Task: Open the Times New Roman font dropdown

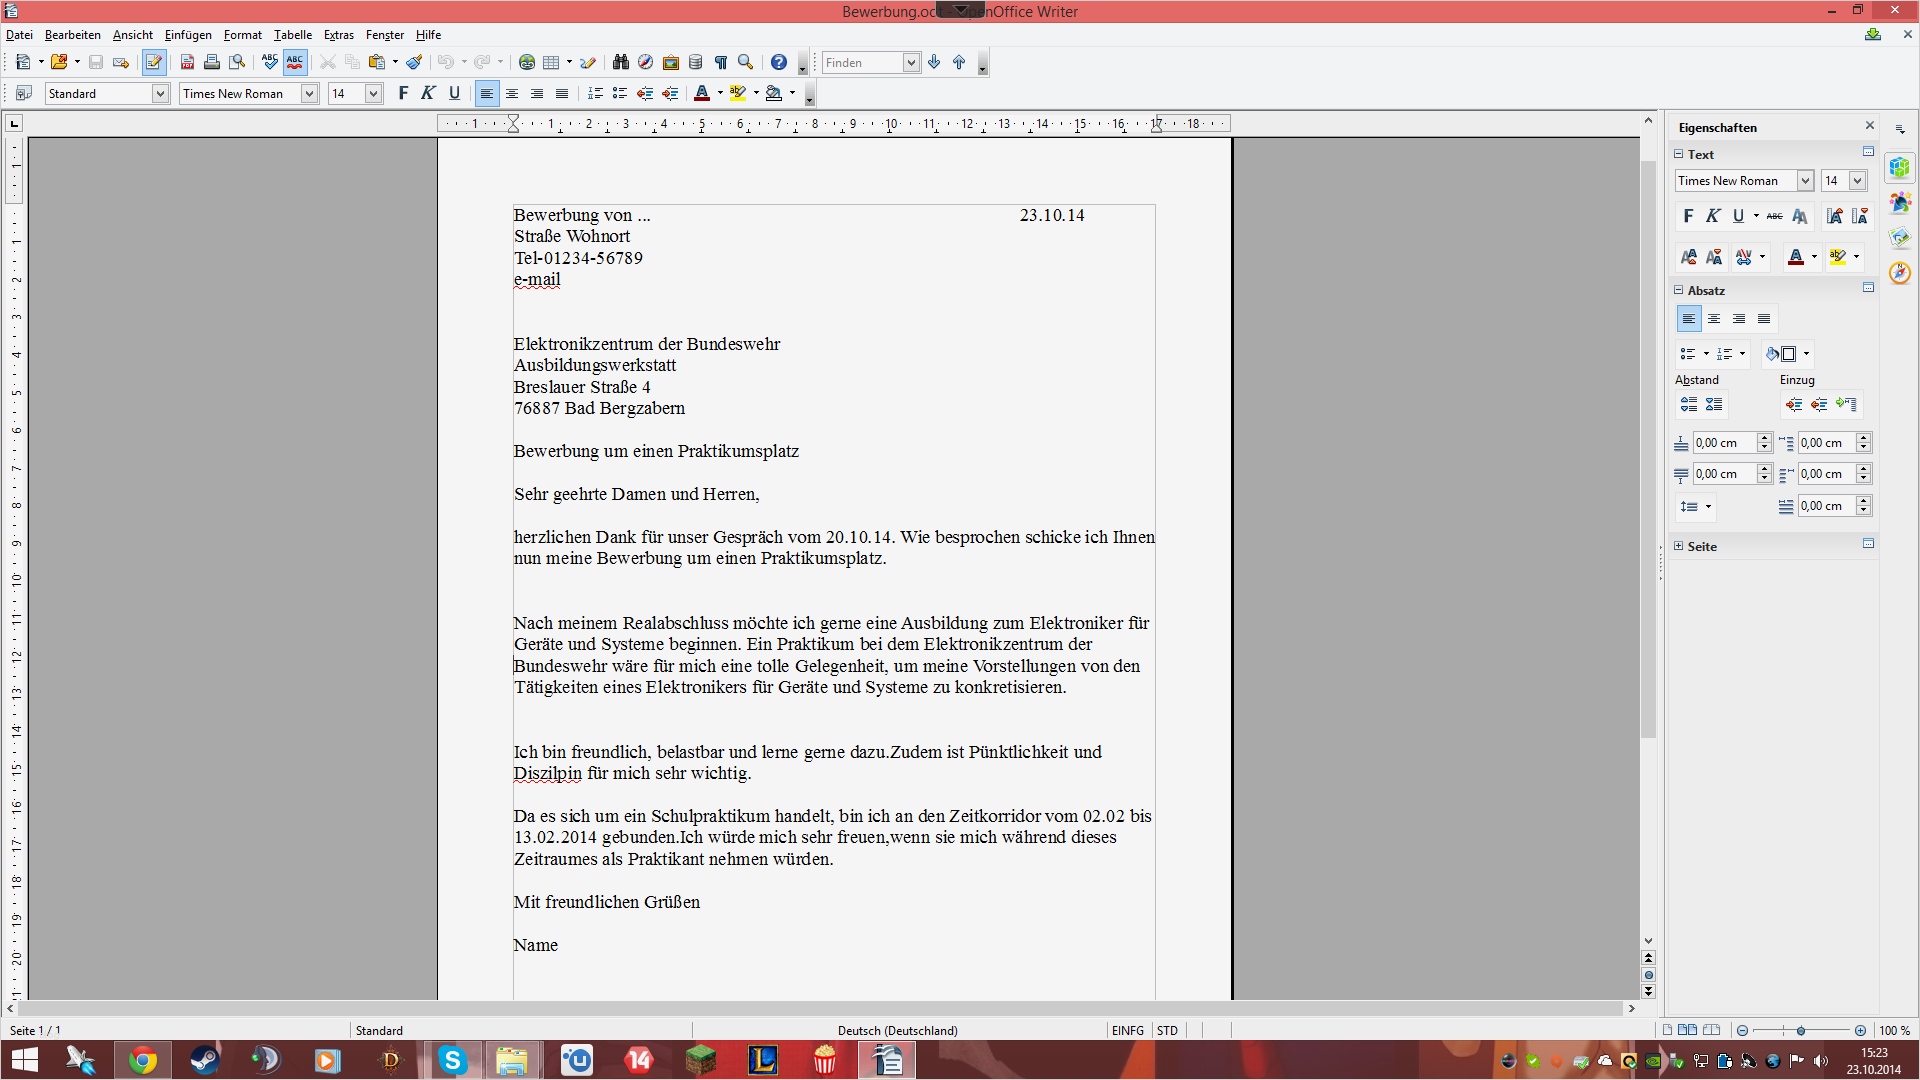Action: tap(310, 93)
